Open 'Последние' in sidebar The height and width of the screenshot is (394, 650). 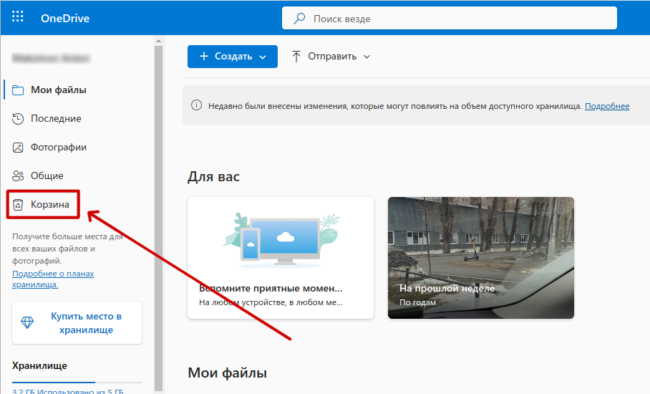point(56,119)
